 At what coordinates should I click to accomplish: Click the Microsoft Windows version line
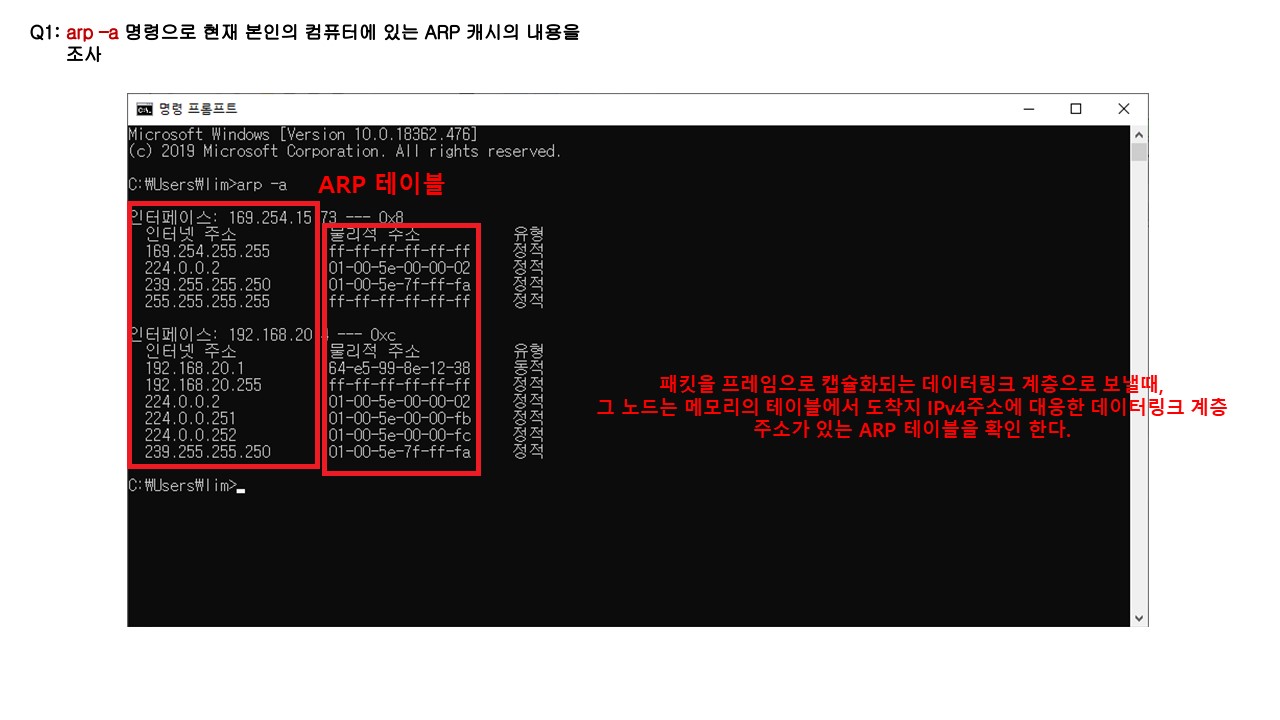[303, 134]
